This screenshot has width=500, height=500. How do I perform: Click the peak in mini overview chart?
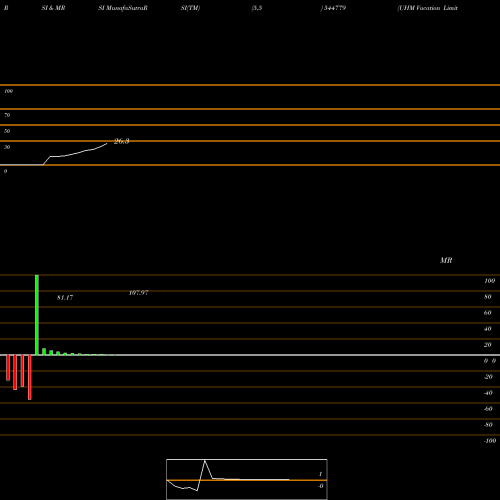[205, 461]
